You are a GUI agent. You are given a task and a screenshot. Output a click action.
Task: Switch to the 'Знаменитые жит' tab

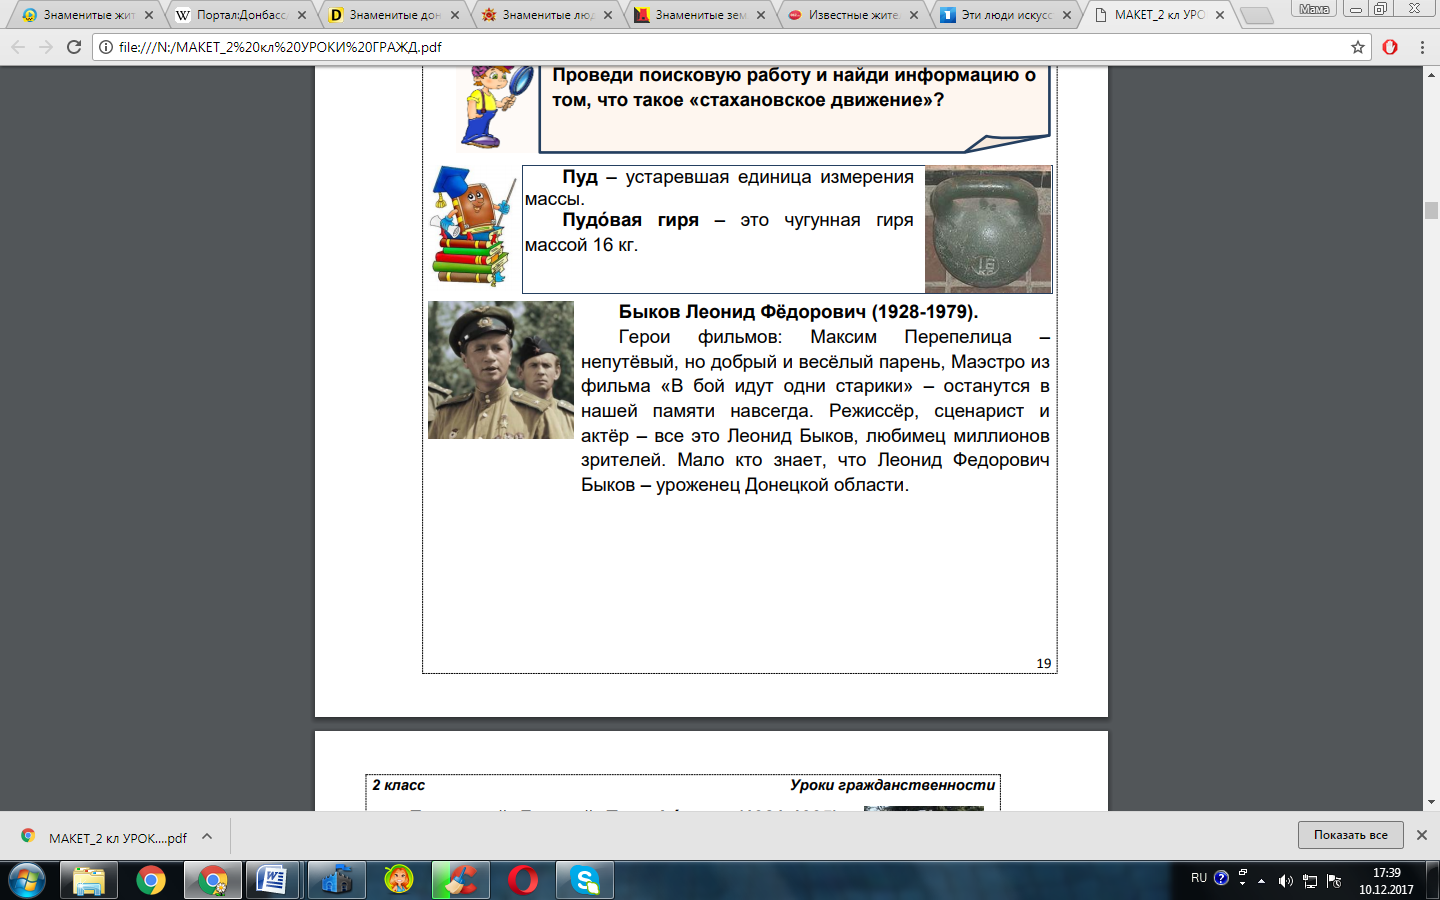(x=88, y=15)
